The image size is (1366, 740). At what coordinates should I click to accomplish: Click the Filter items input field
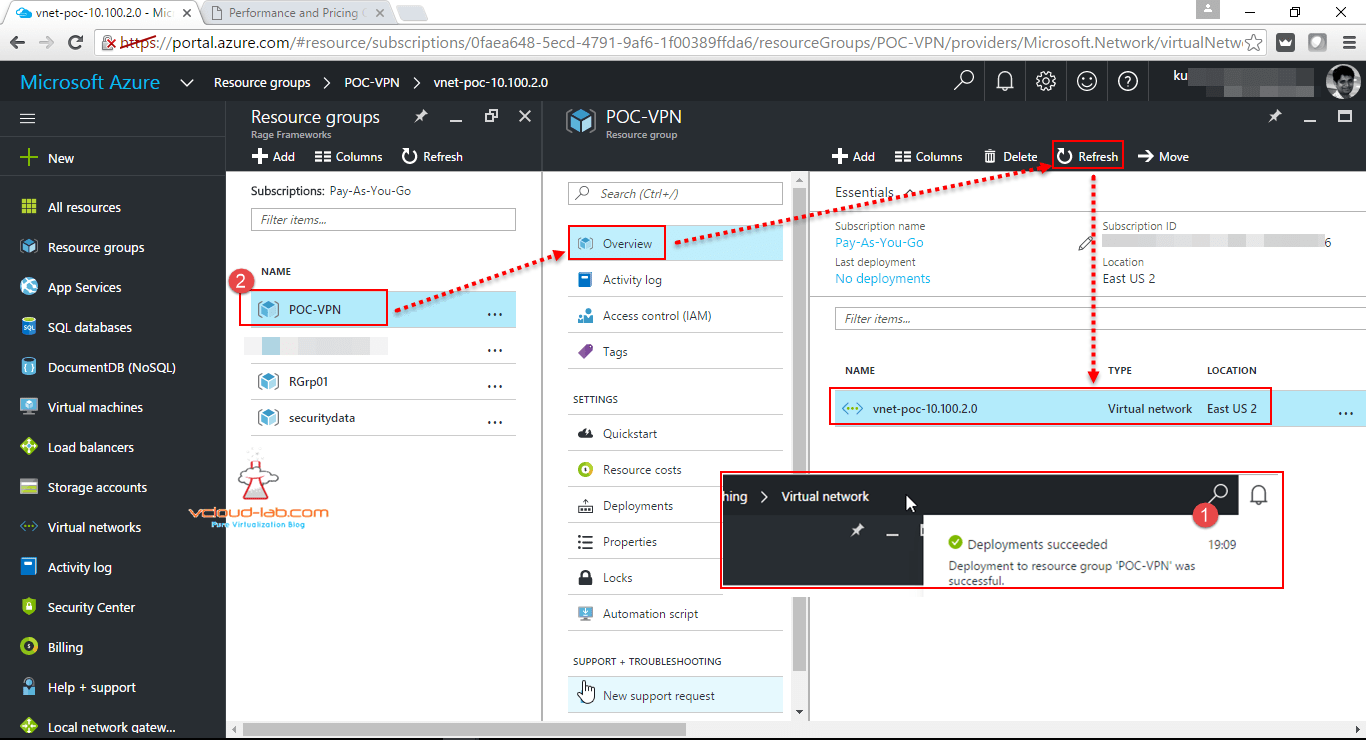[x=383, y=219]
